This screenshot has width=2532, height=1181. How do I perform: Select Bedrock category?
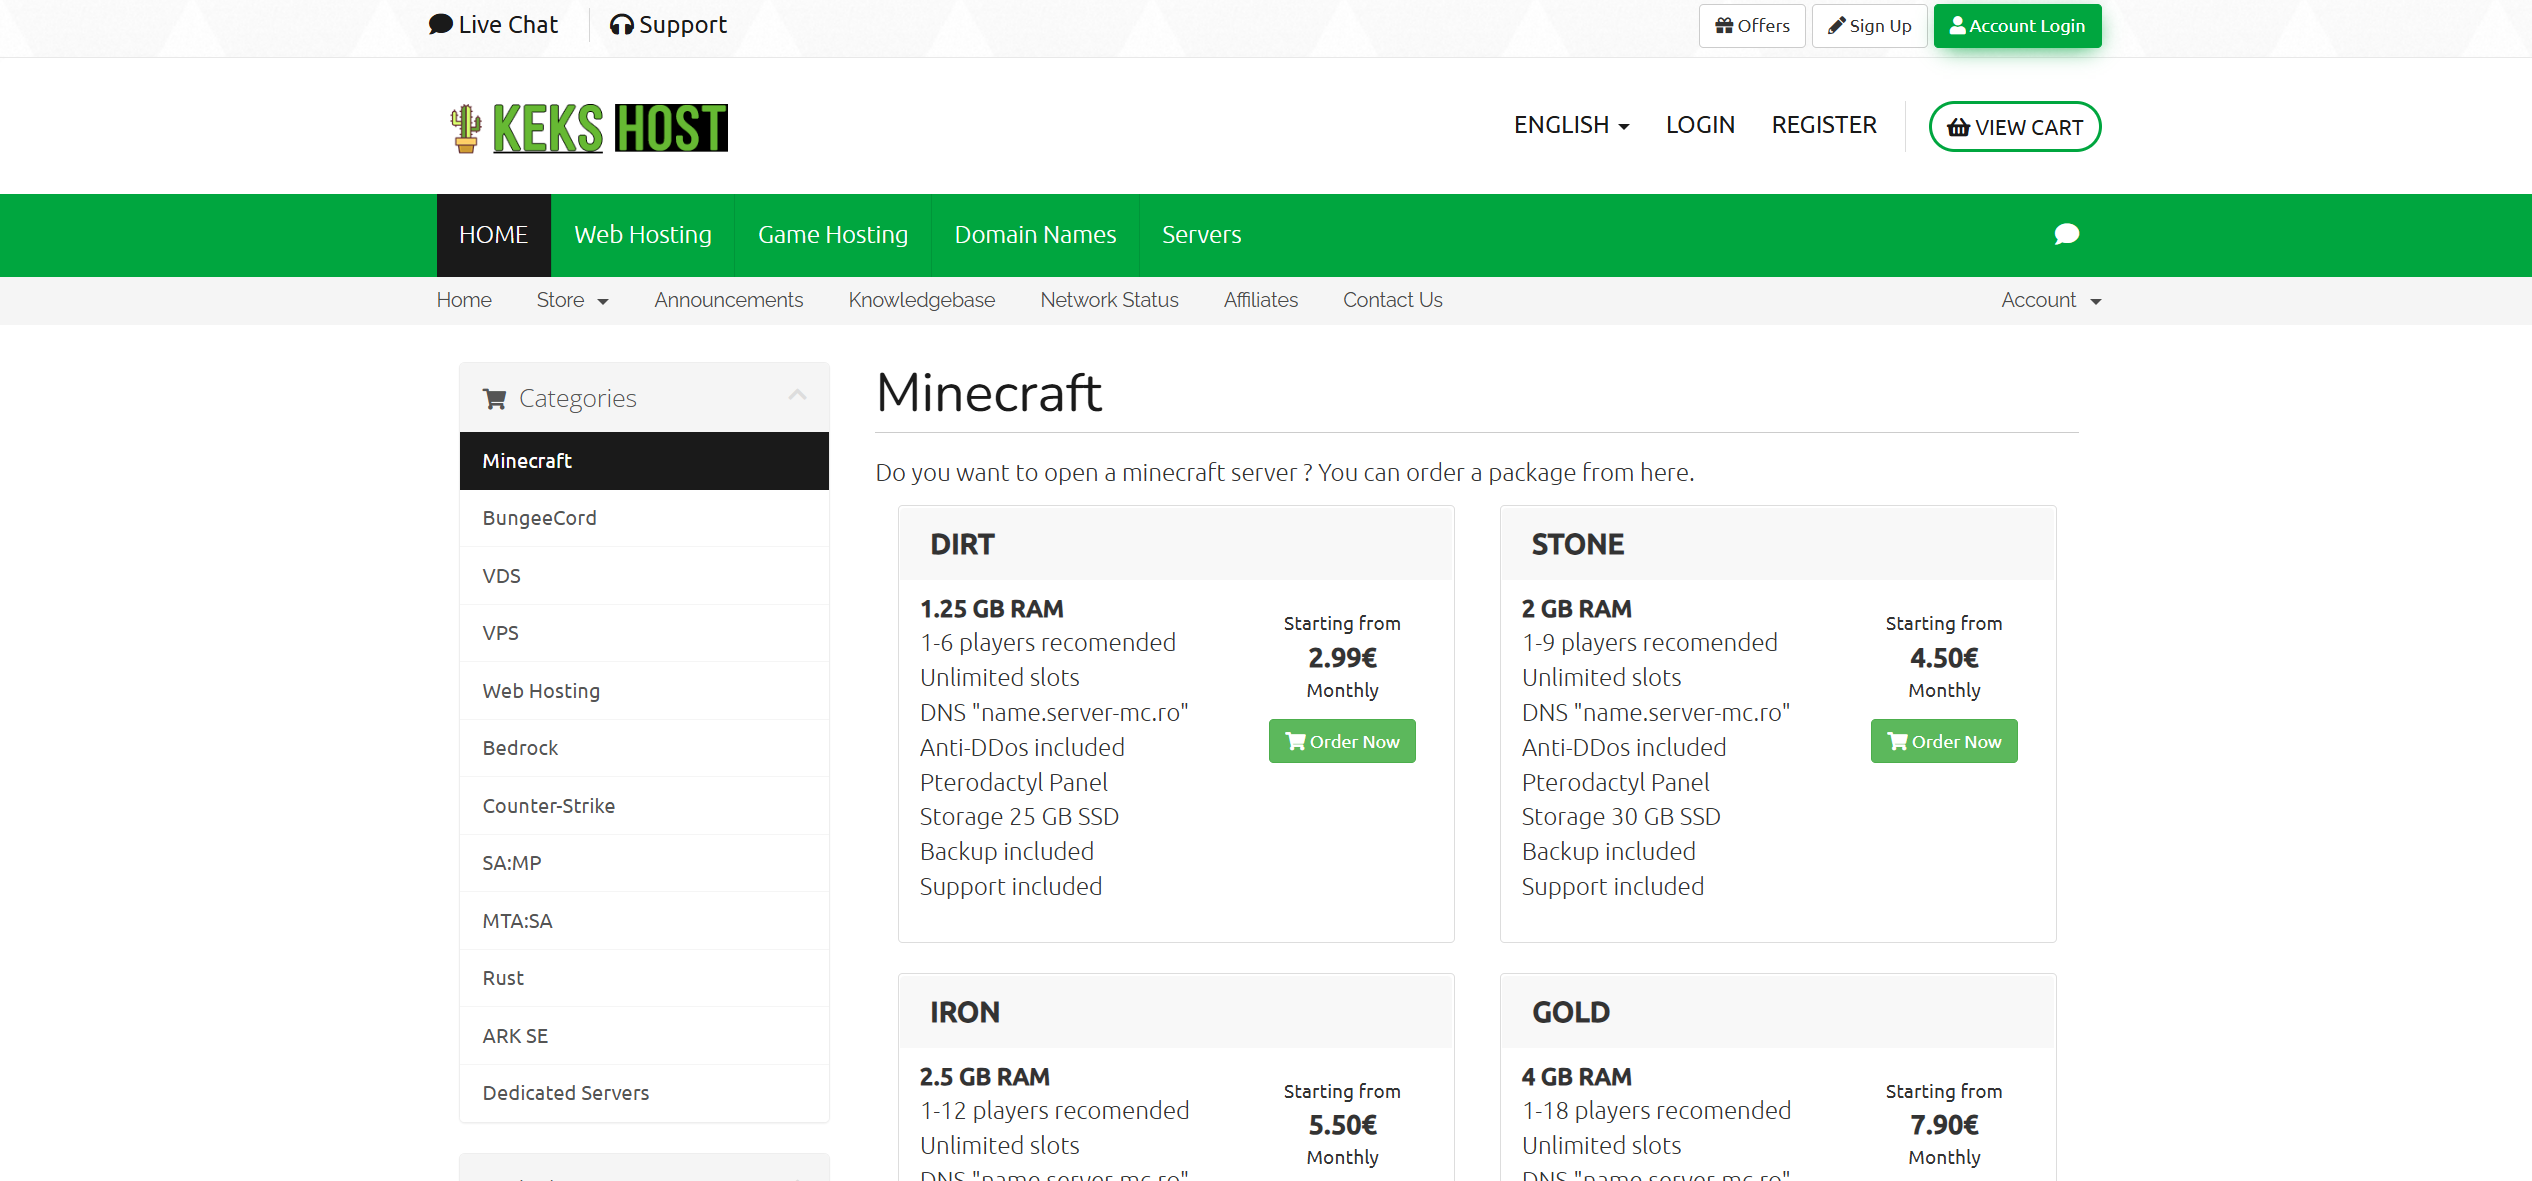[x=644, y=748]
